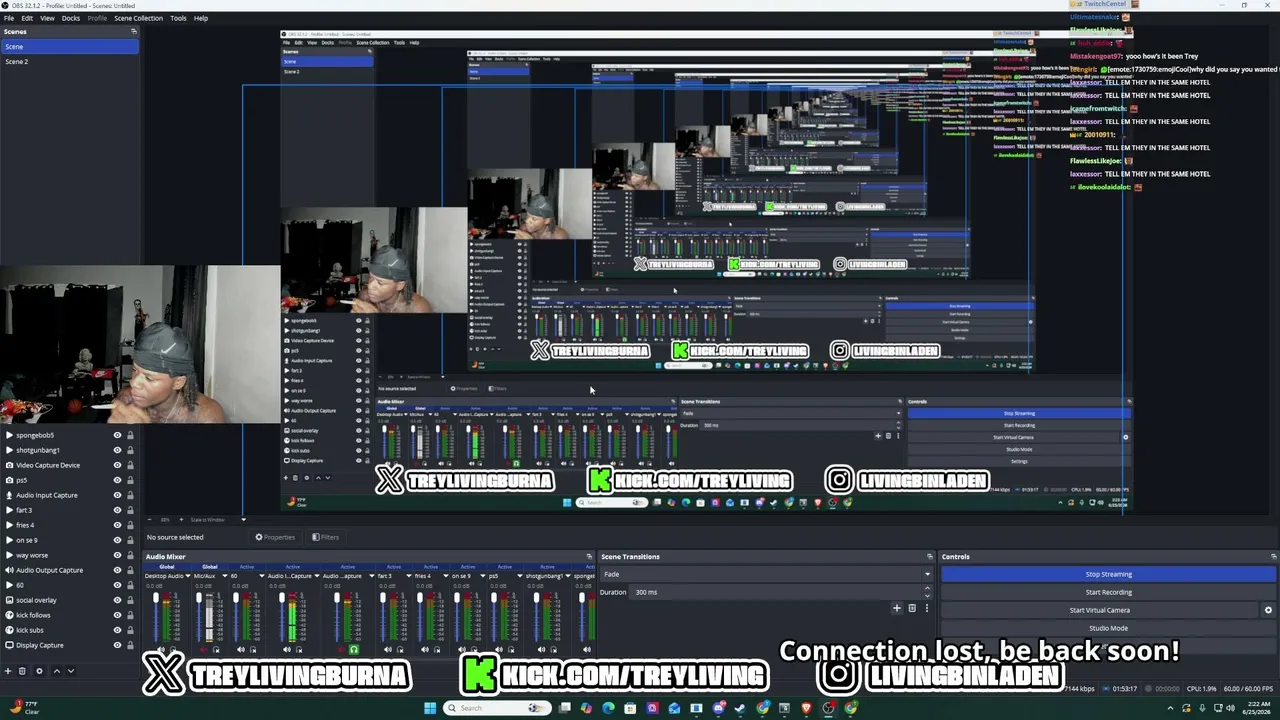Open the File menu
The height and width of the screenshot is (720, 1280).
[x=9, y=18]
